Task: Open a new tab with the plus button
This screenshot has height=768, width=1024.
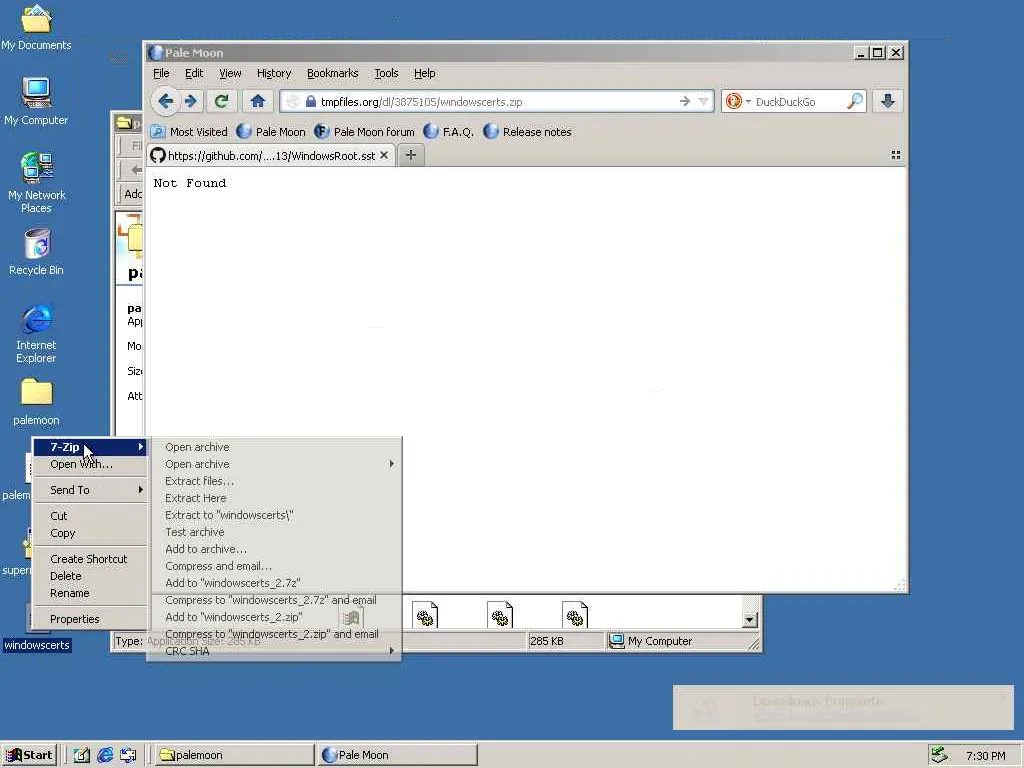Action: coord(411,155)
